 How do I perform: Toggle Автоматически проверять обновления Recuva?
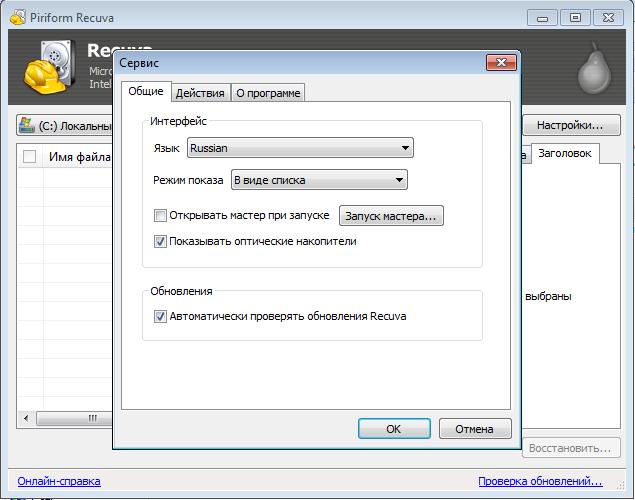click(x=160, y=316)
